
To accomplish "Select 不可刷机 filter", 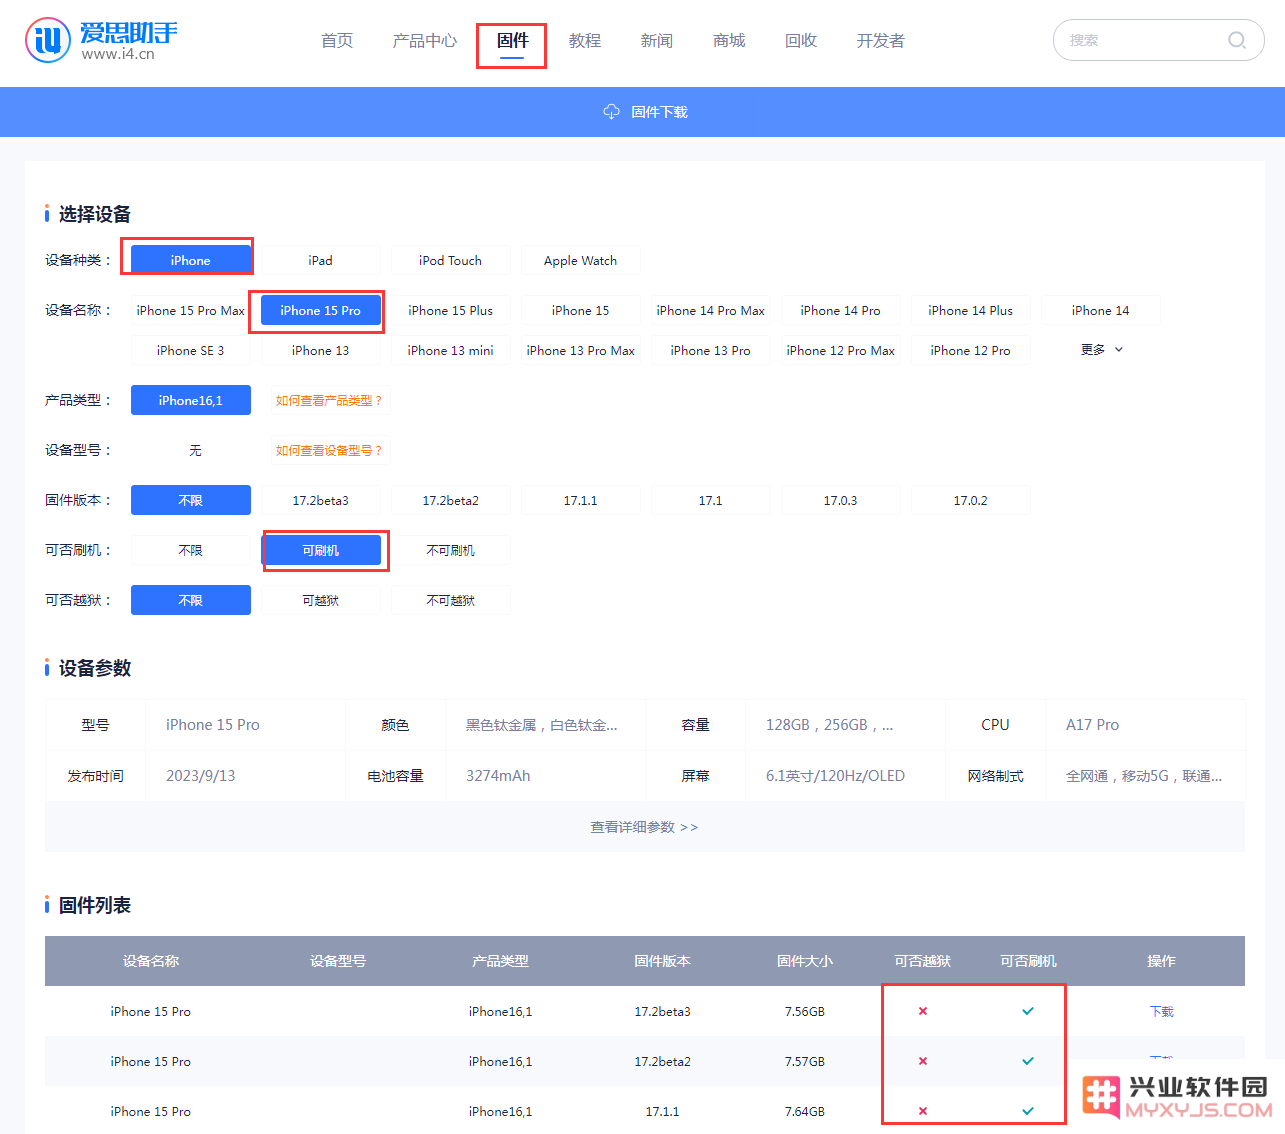I will point(451,550).
